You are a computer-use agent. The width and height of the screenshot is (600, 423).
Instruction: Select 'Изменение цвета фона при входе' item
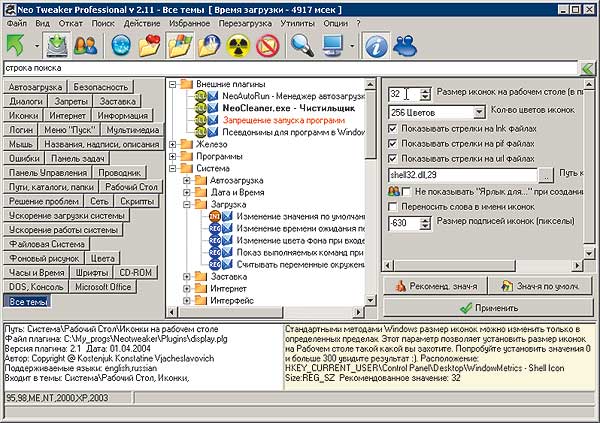[x=300, y=240]
